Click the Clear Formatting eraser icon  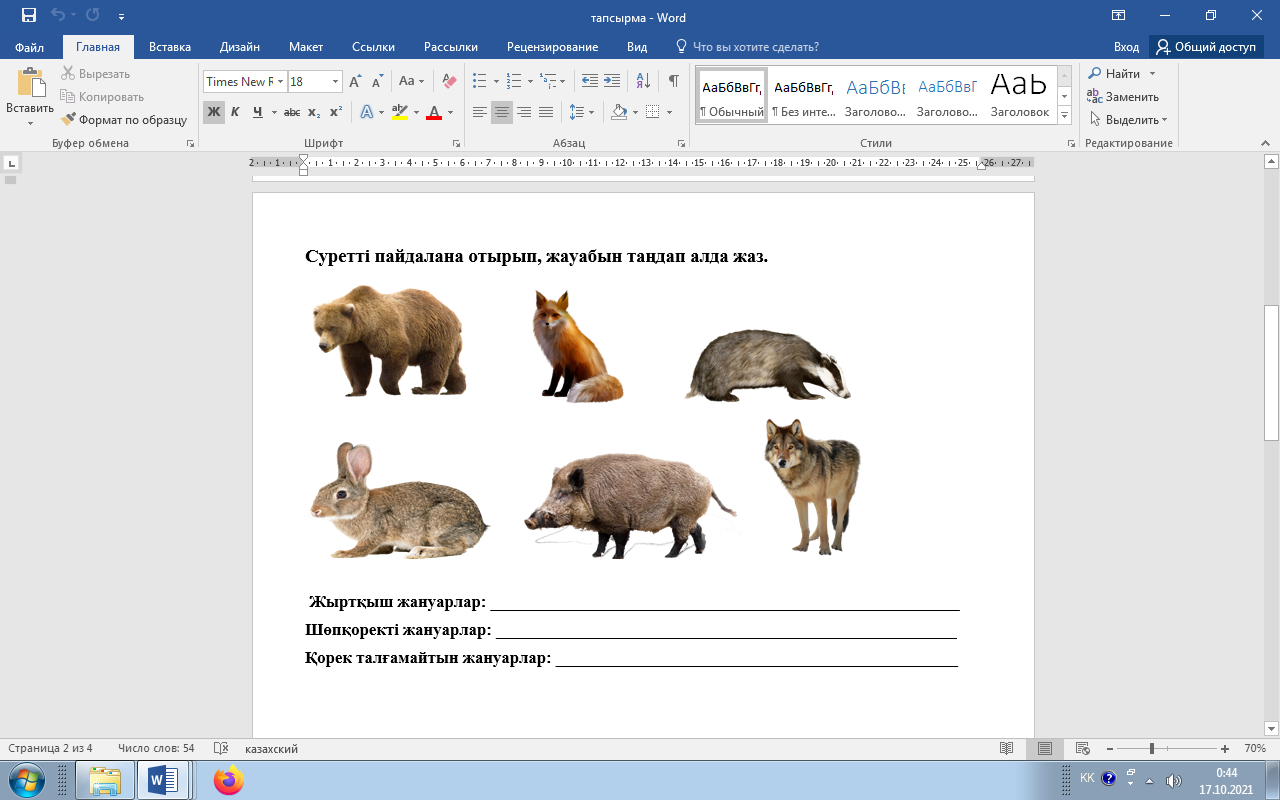pyautogui.click(x=449, y=81)
